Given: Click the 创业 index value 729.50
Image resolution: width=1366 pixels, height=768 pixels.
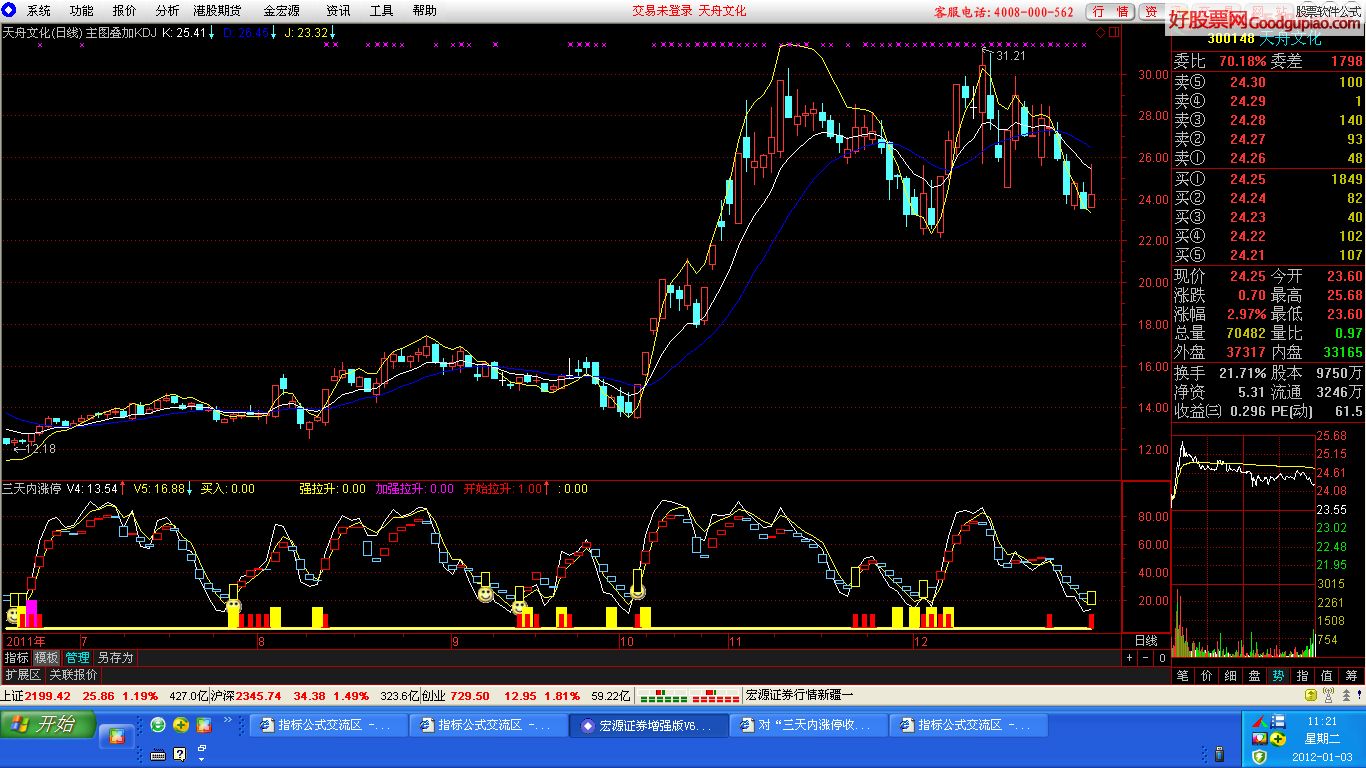Looking at the screenshot, I should (470, 695).
